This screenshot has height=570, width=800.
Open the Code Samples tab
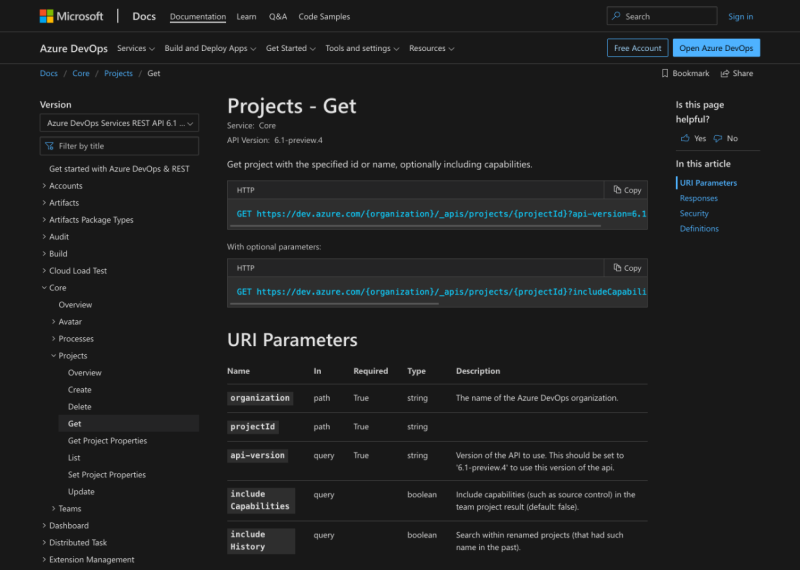tap(326, 17)
